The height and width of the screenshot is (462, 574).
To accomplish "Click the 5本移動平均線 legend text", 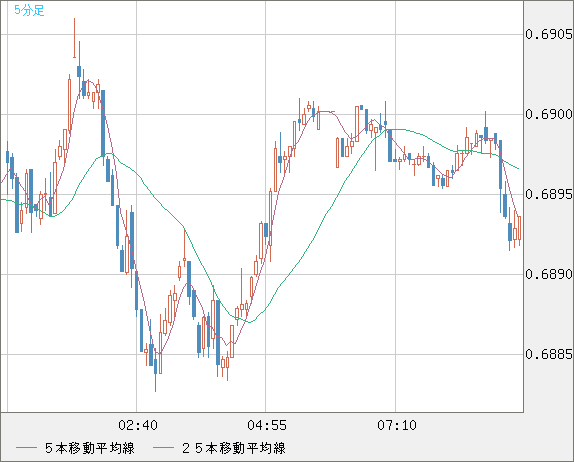I will (90, 448).
